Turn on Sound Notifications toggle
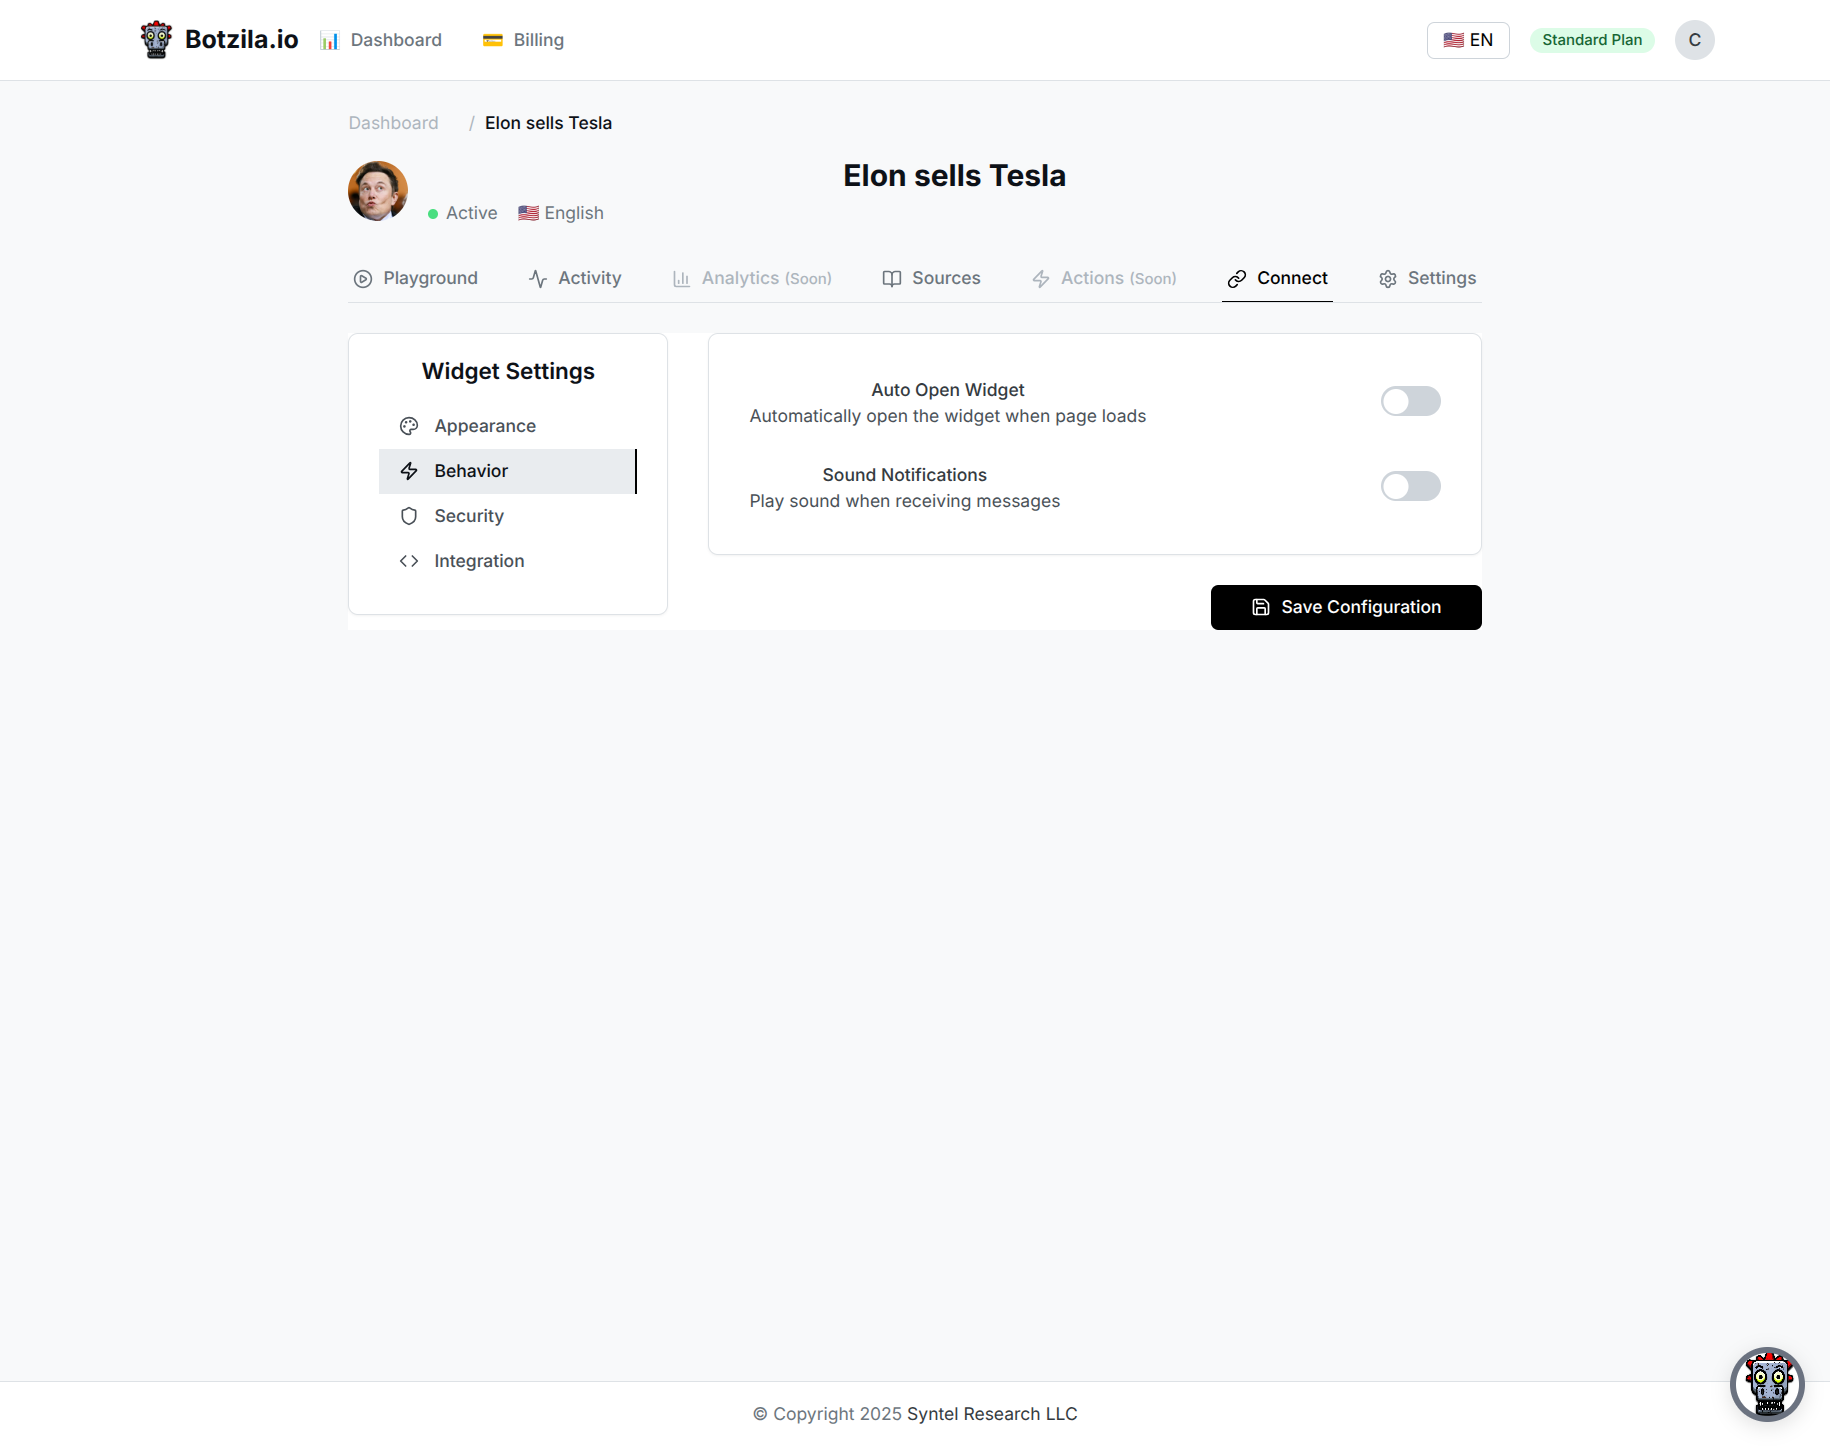 coord(1411,486)
